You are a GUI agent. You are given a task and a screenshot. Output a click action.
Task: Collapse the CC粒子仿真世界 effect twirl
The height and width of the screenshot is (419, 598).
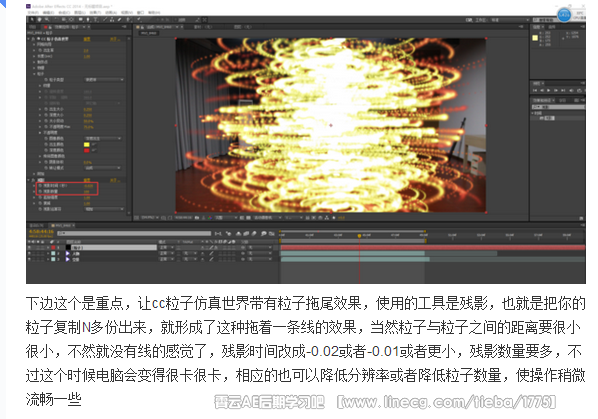point(29,39)
